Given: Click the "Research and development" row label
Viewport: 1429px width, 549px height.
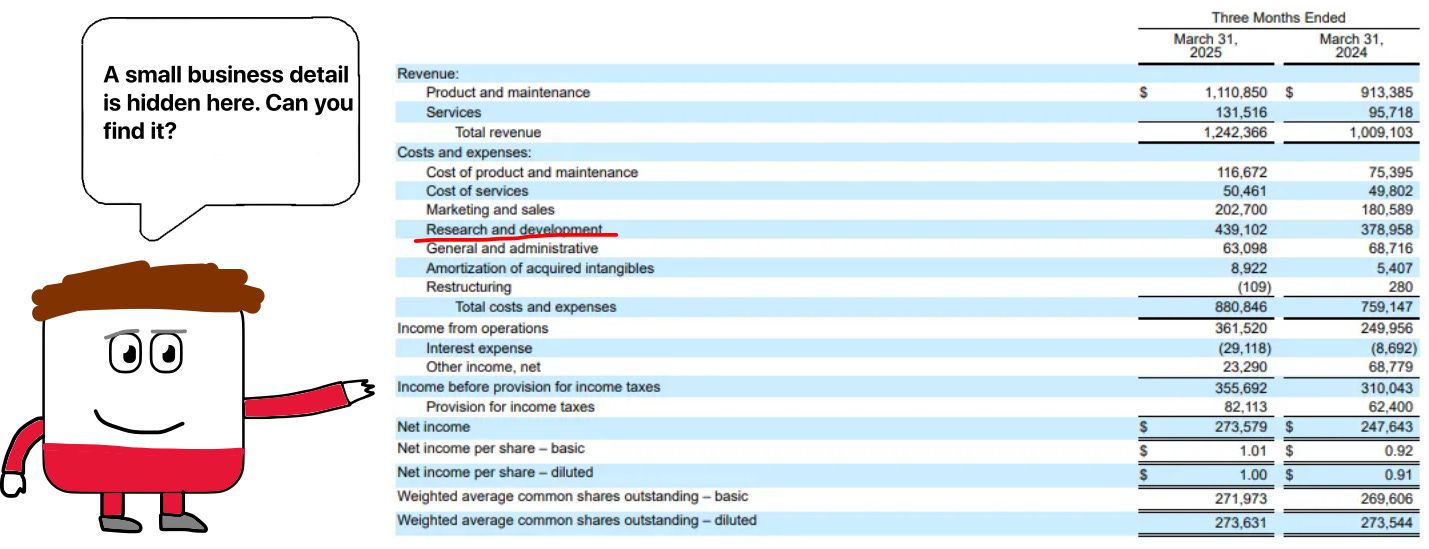Looking at the screenshot, I should click(x=514, y=229).
